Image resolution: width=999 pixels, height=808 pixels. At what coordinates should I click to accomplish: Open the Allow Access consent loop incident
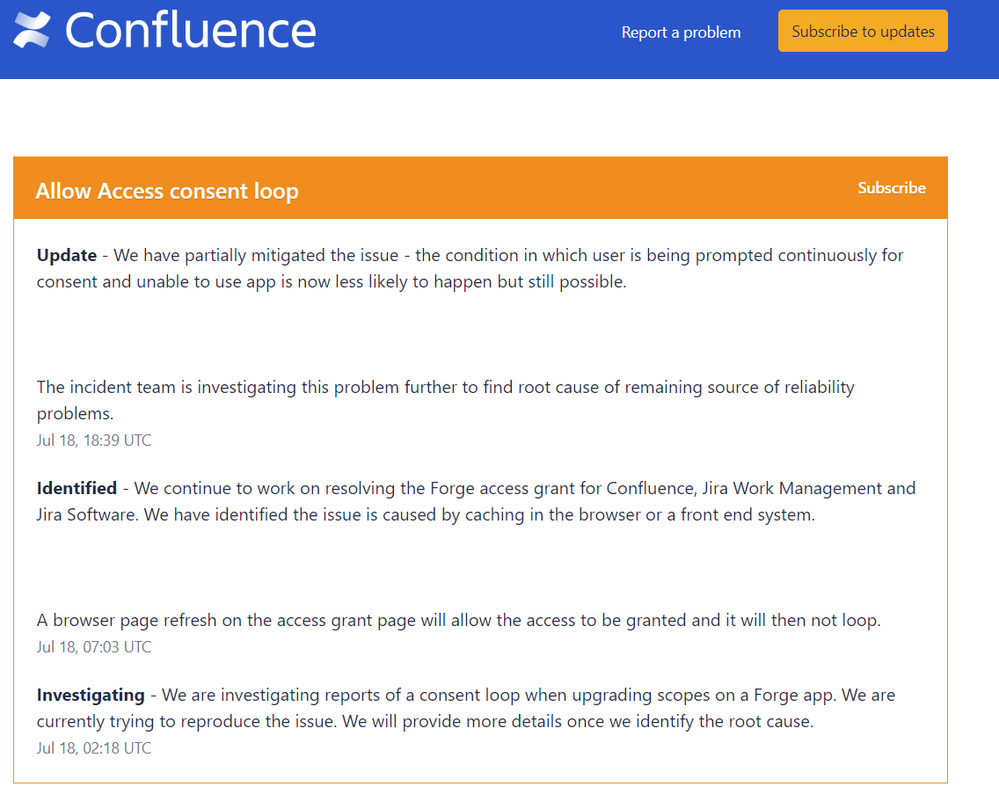click(x=167, y=191)
